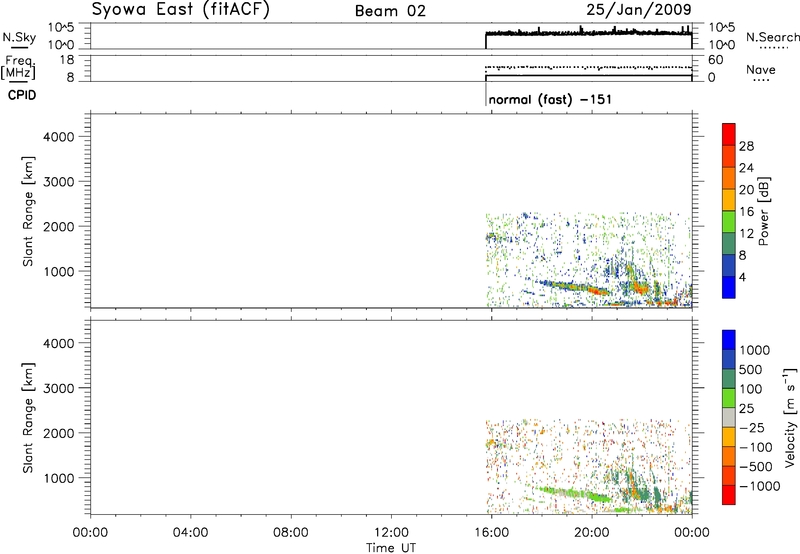Image resolution: width=800 pixels, height=554 pixels.
Task: Click the dotted line sample under N.Search
Action: (x=773, y=48)
